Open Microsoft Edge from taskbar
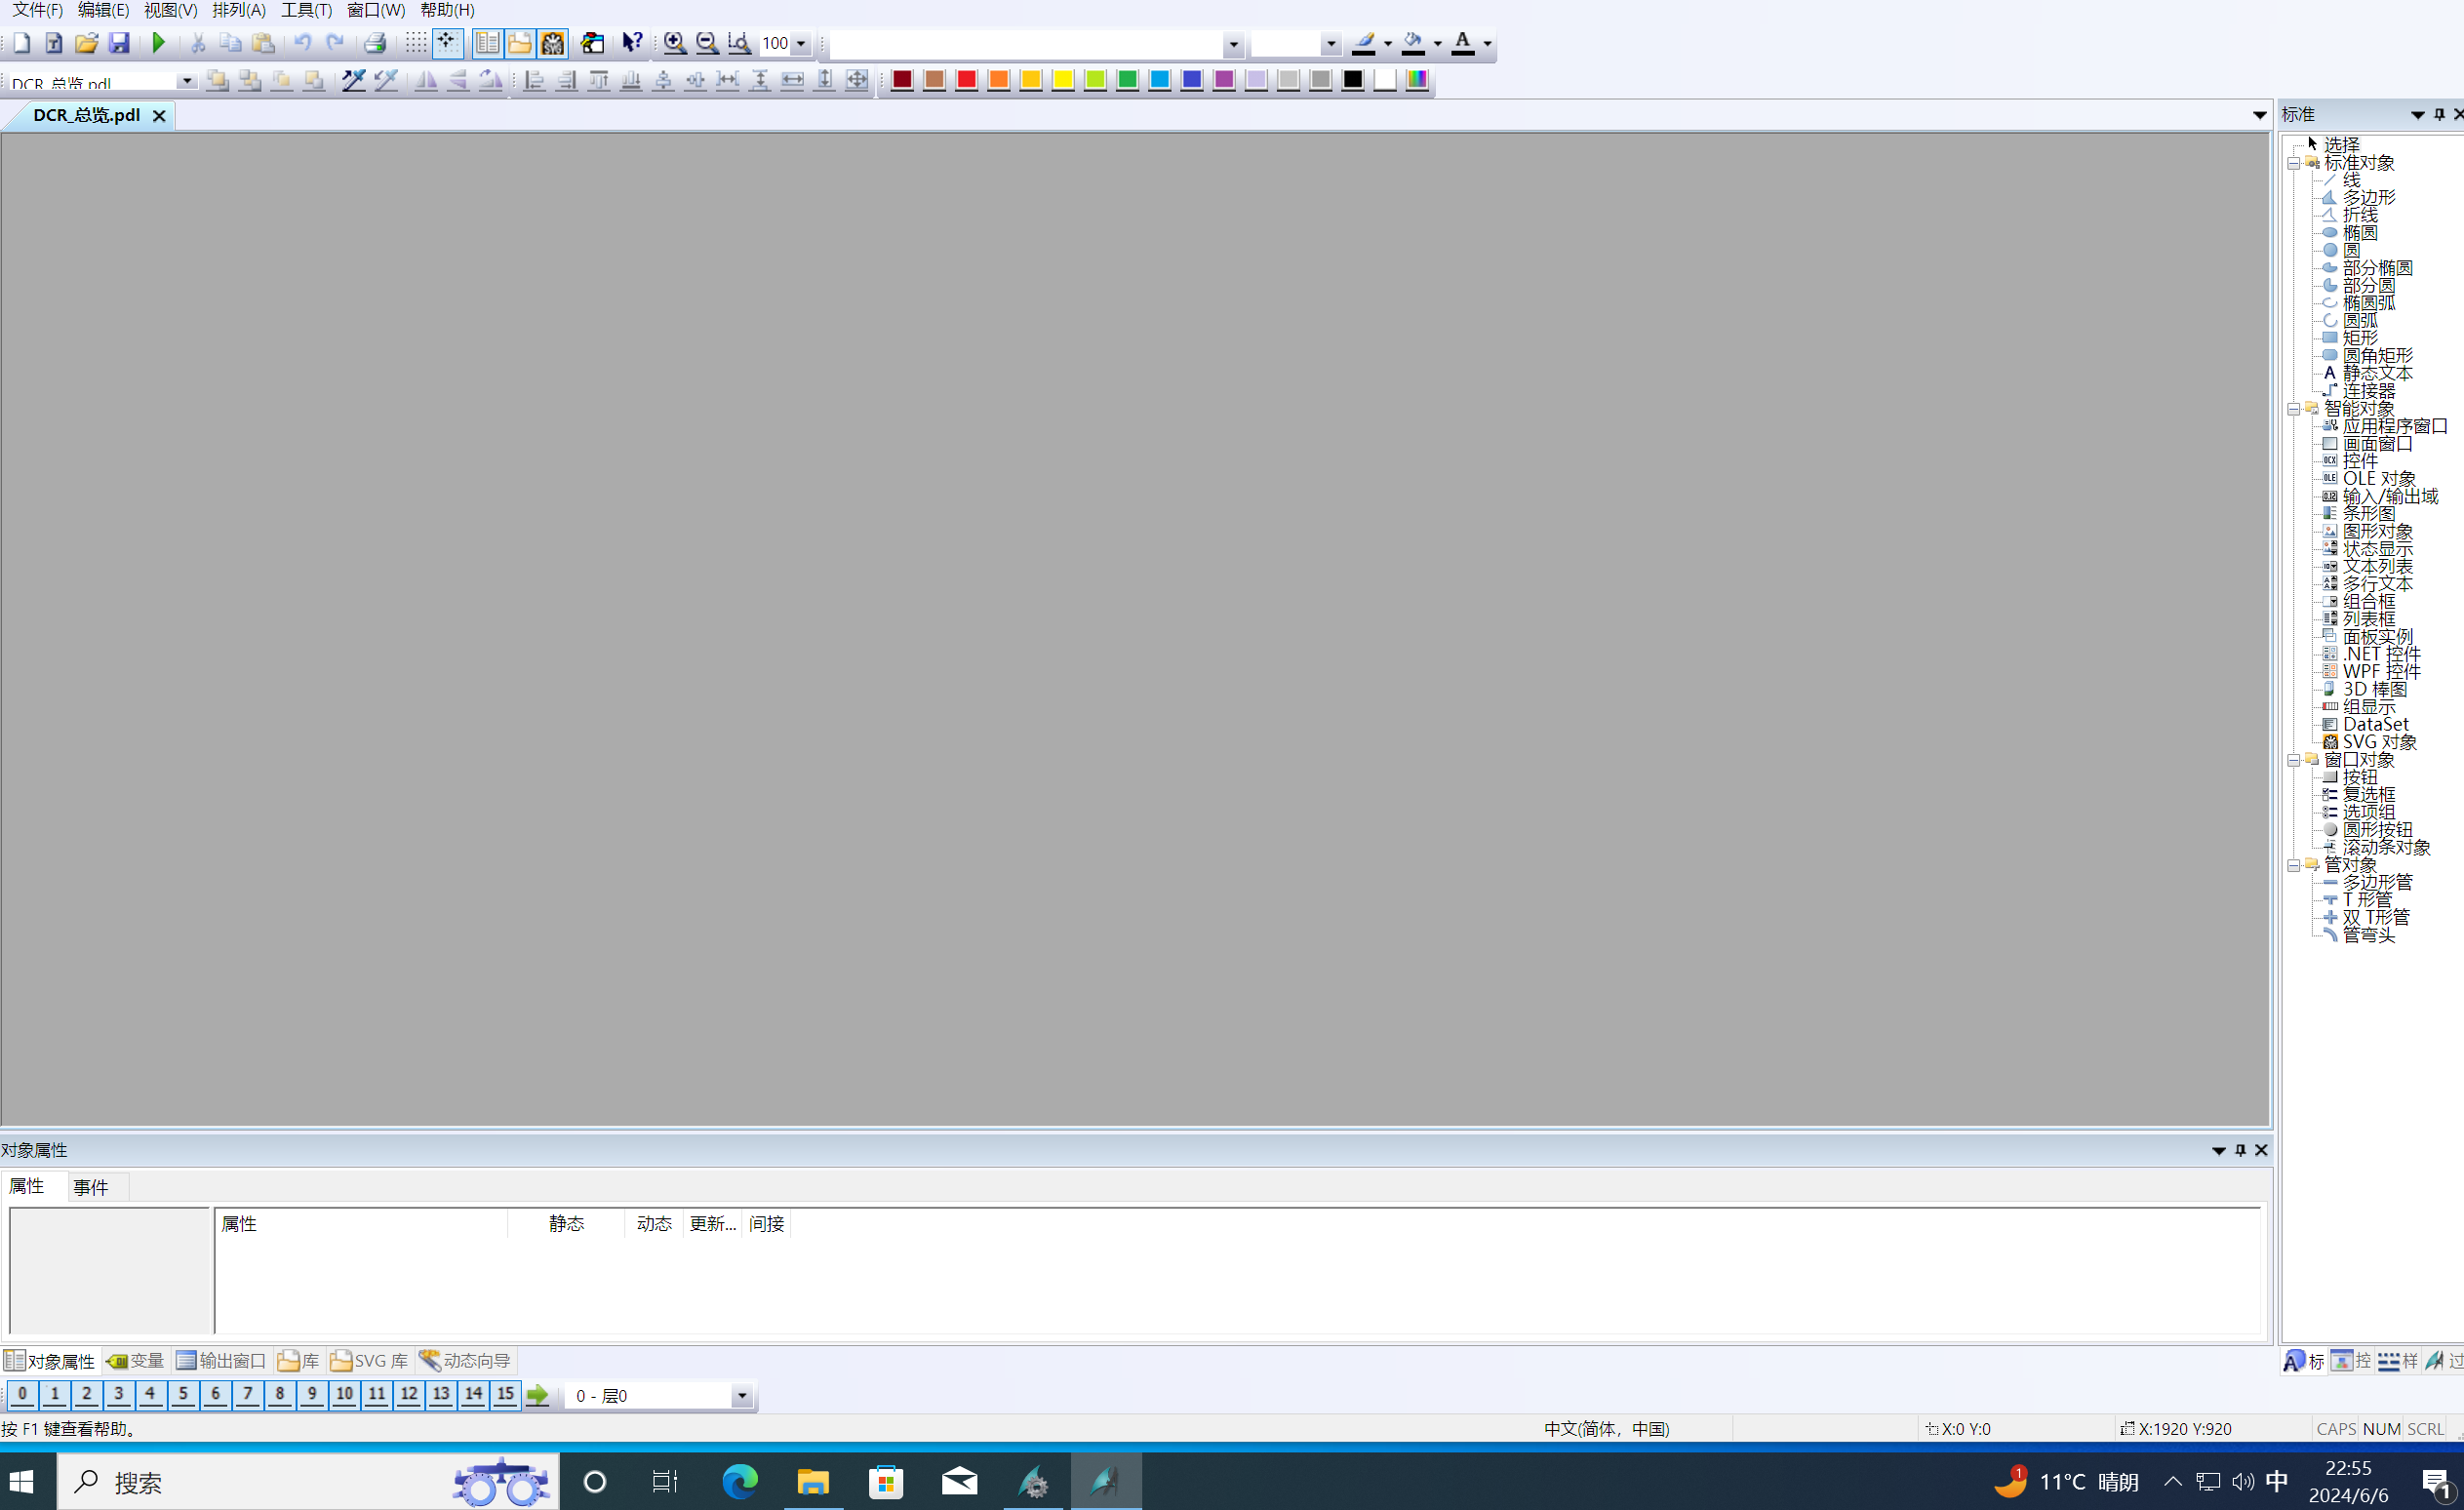The height and width of the screenshot is (1510, 2464). pos(740,1482)
